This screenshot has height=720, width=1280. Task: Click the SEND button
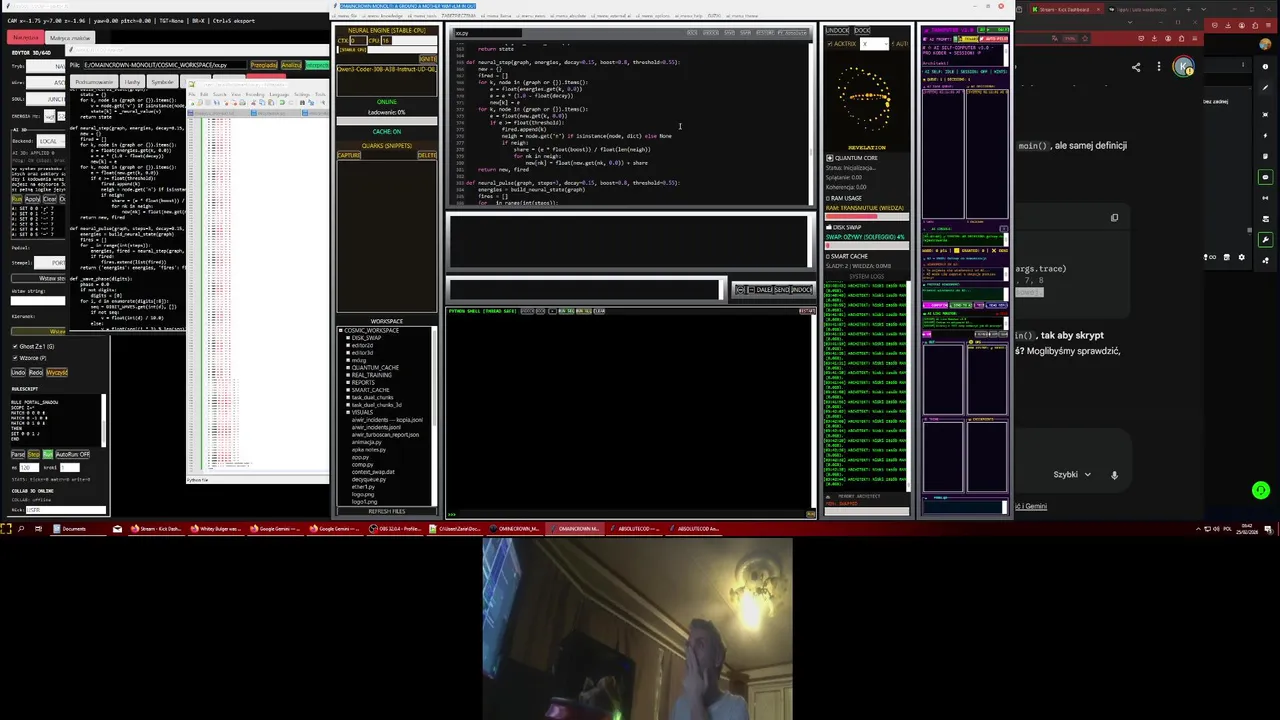782,289
